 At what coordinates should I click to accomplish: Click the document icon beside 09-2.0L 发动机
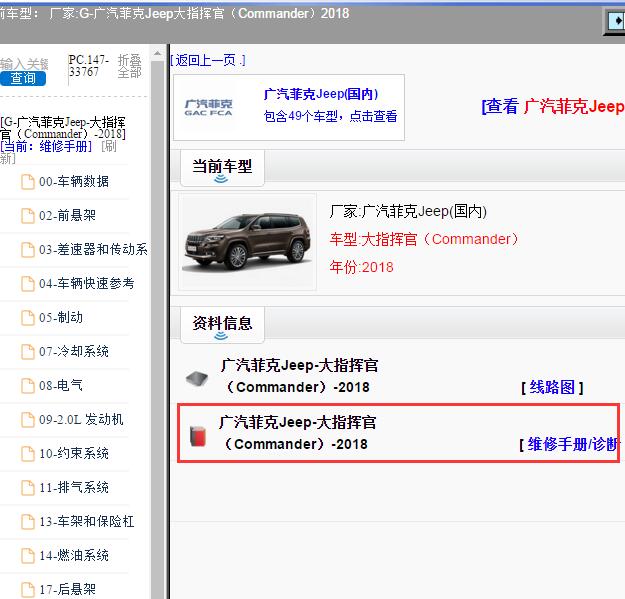pyautogui.click(x=28, y=420)
